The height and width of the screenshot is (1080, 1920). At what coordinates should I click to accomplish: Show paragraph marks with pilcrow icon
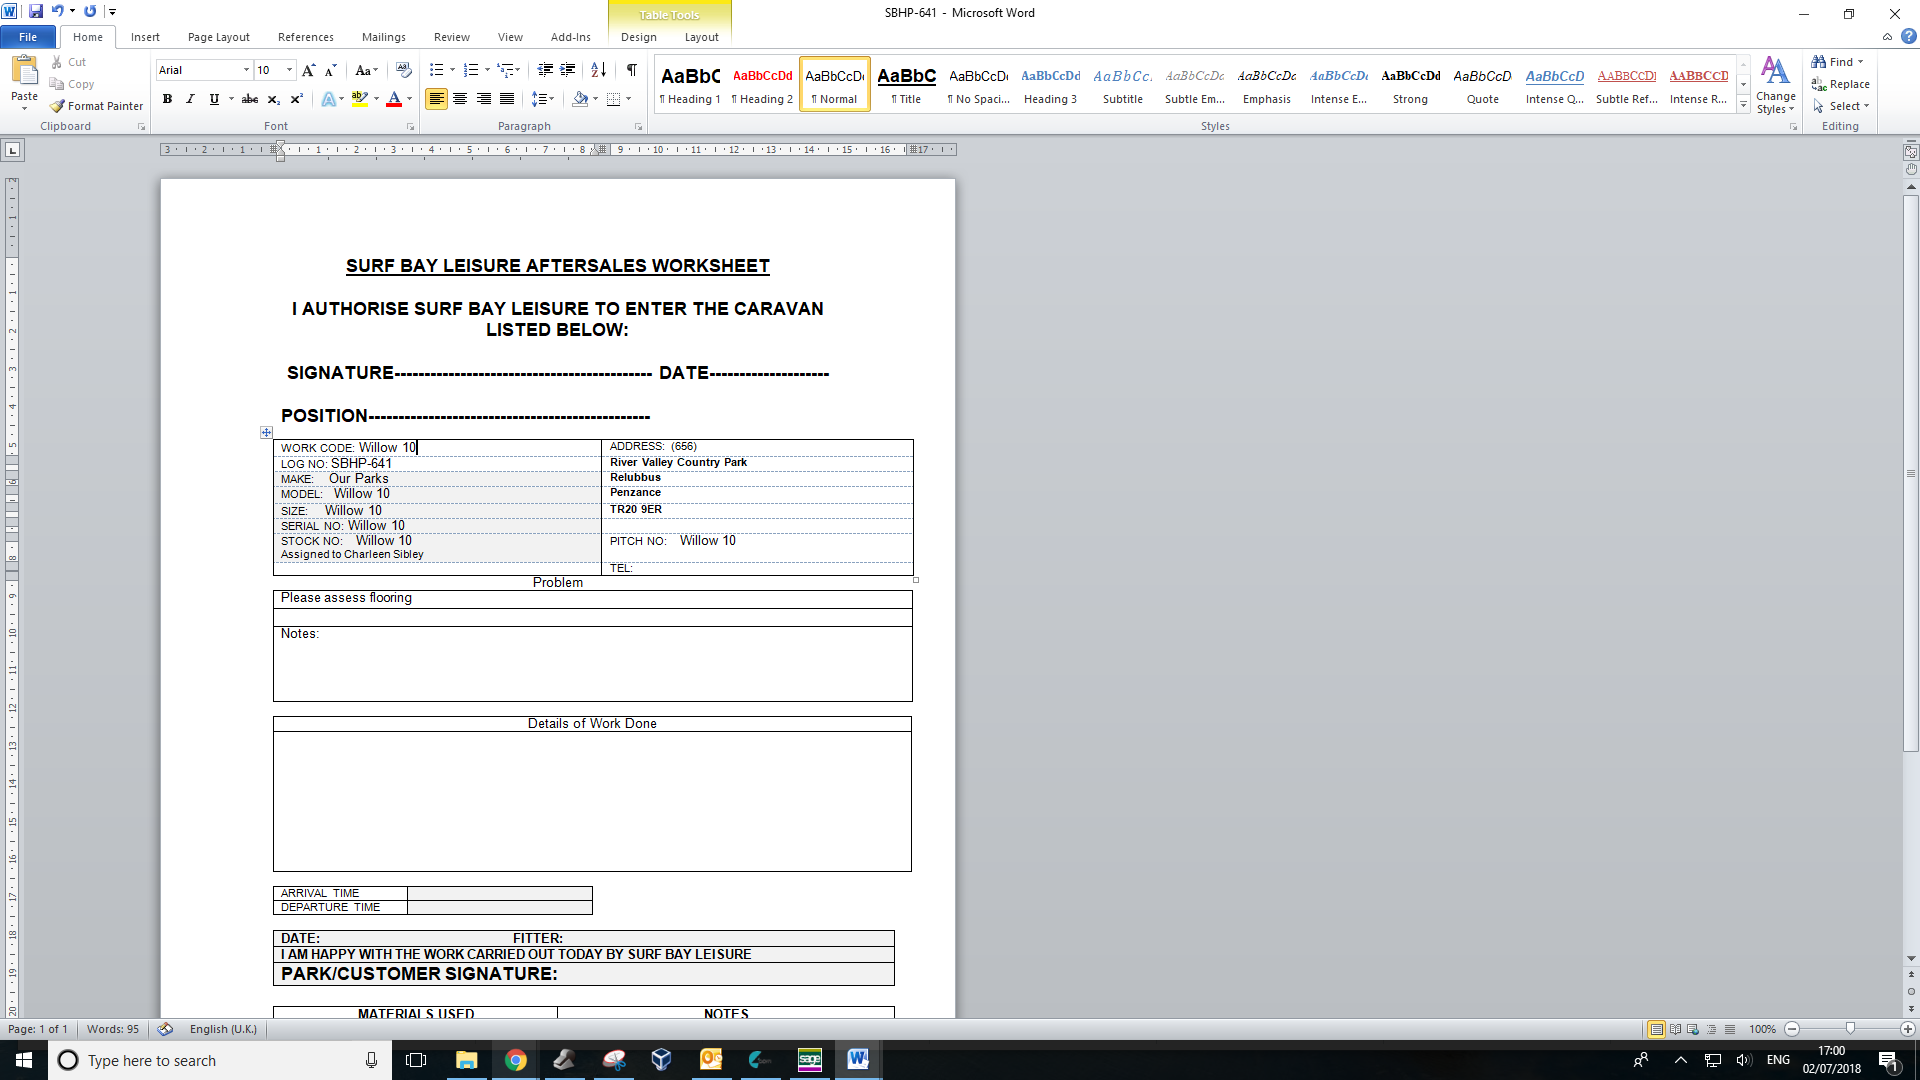coord(631,70)
